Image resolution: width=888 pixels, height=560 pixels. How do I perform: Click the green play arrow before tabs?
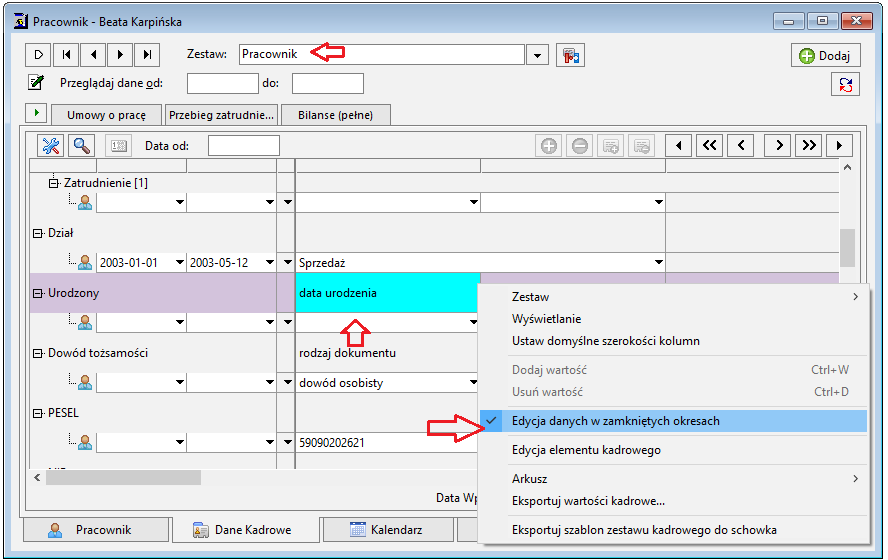pyautogui.click(x=36, y=113)
